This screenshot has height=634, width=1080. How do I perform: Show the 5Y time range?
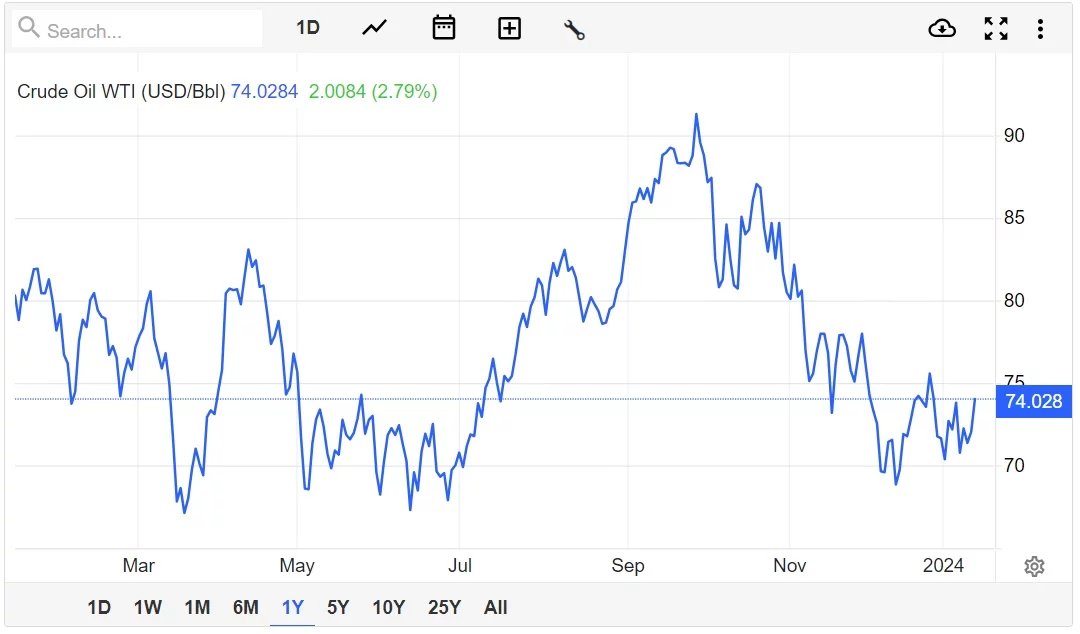click(338, 607)
